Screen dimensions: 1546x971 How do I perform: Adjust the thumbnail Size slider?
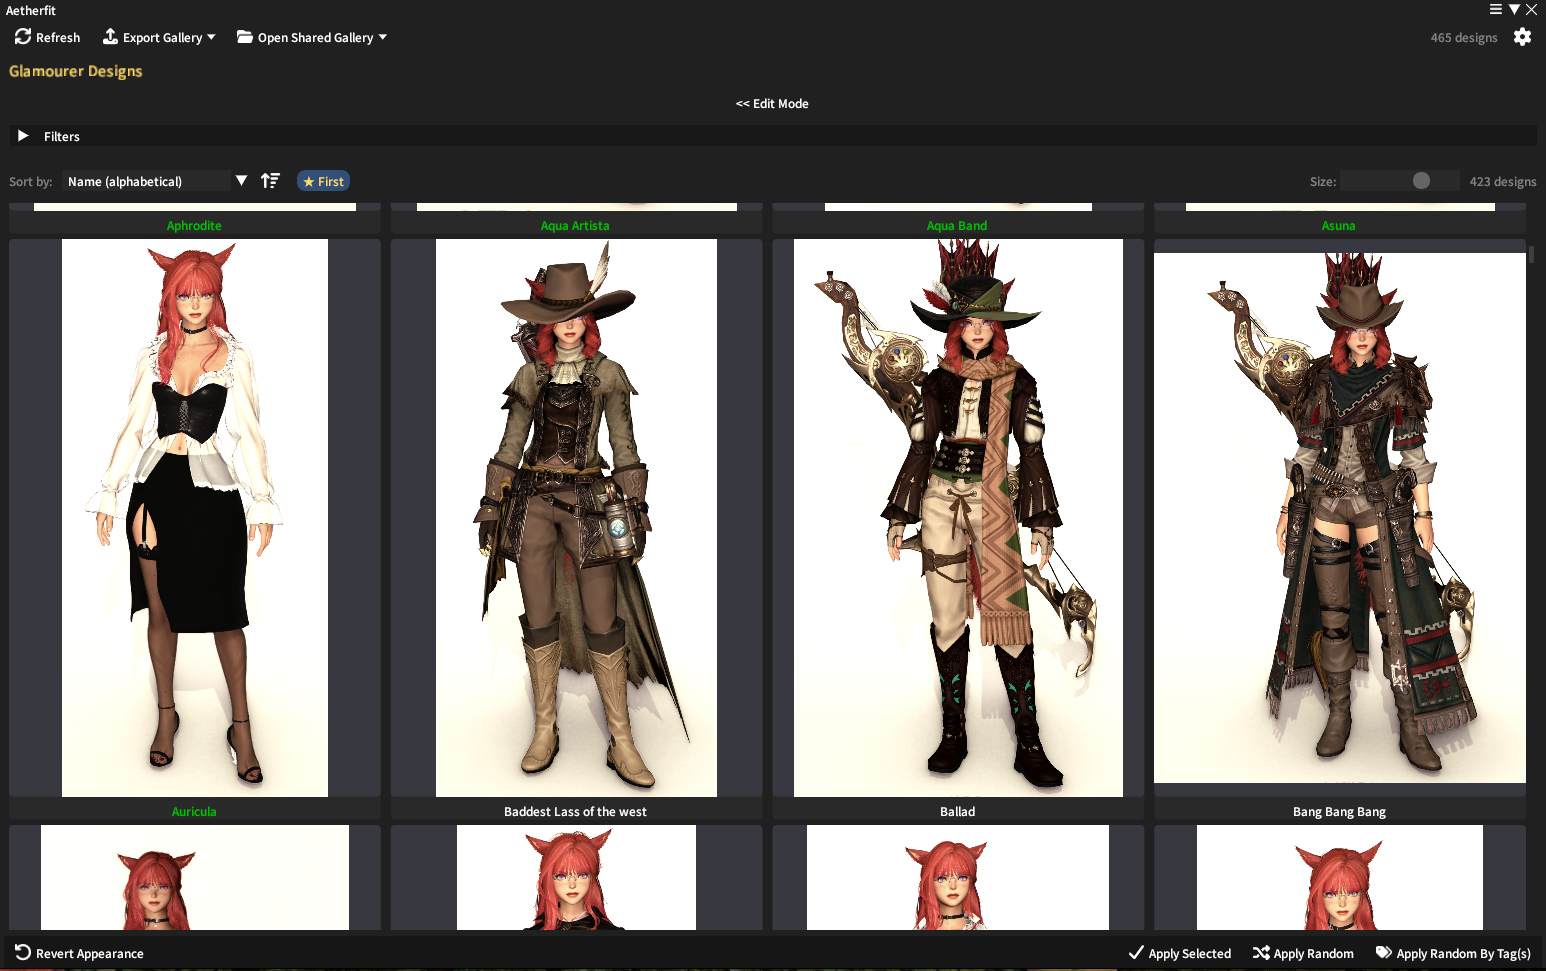point(1400,181)
